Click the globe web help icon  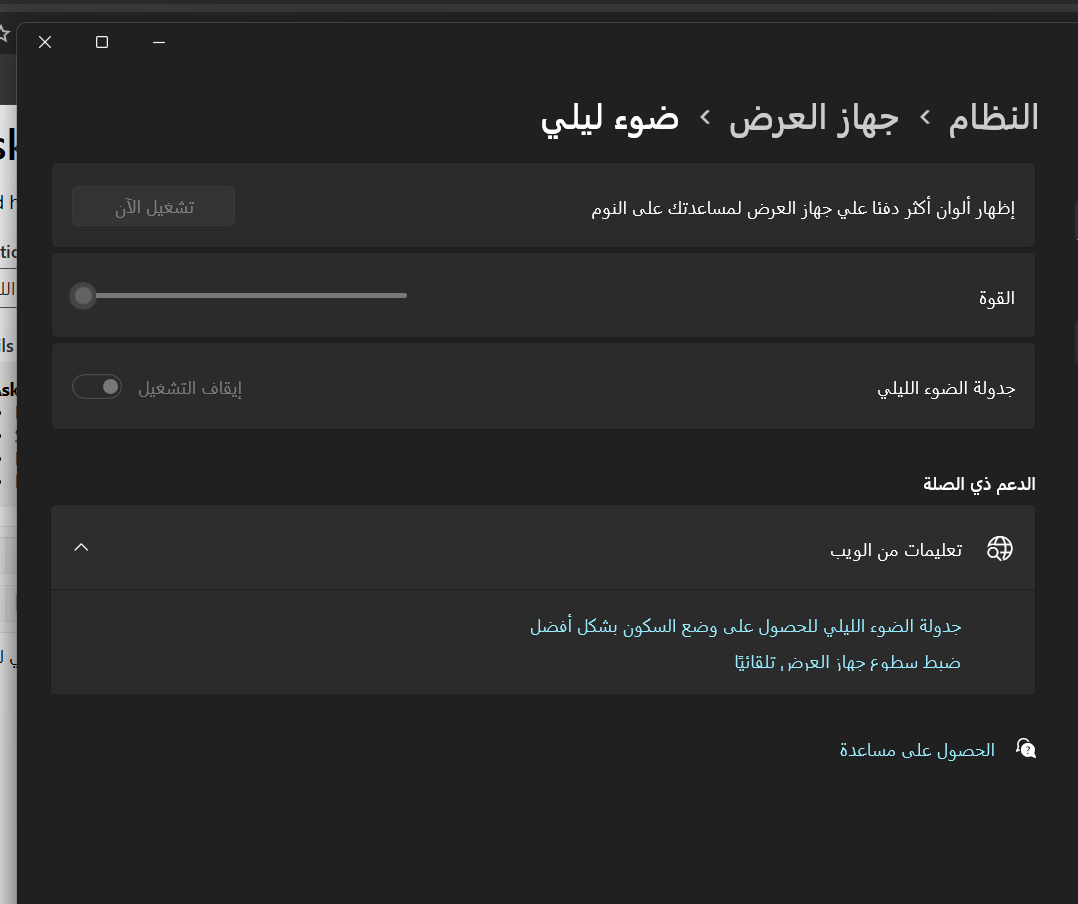pos(1000,549)
